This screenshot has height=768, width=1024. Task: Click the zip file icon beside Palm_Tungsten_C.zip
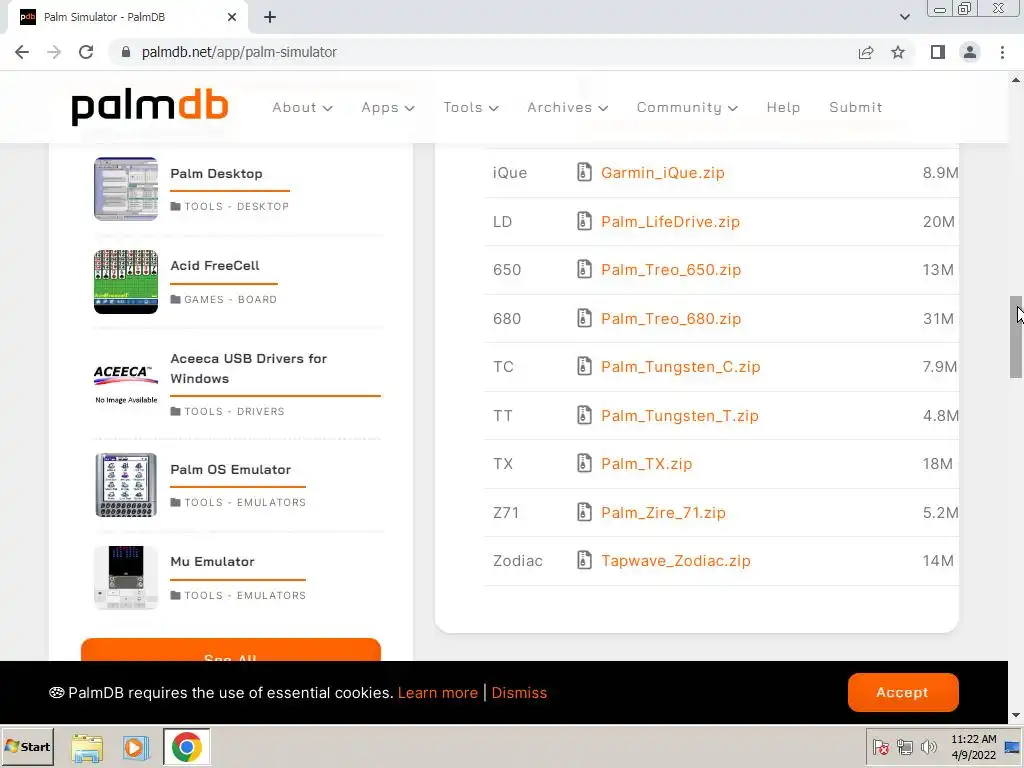click(x=584, y=366)
